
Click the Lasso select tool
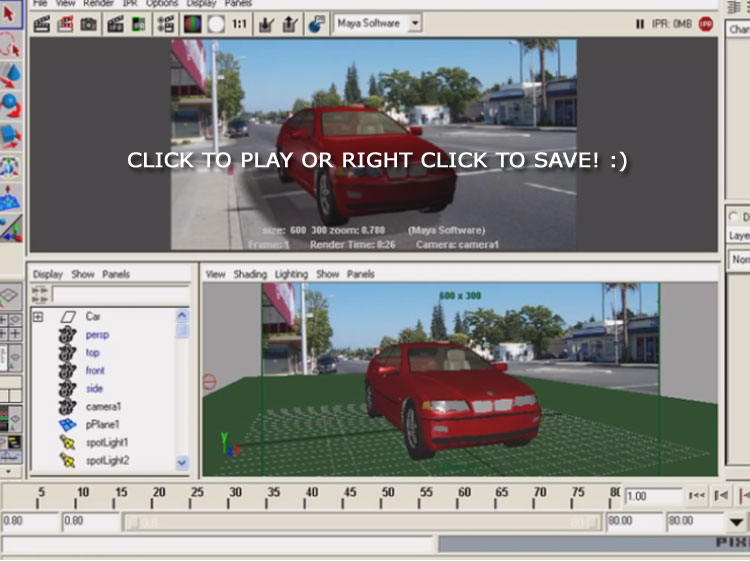click(x=11, y=45)
